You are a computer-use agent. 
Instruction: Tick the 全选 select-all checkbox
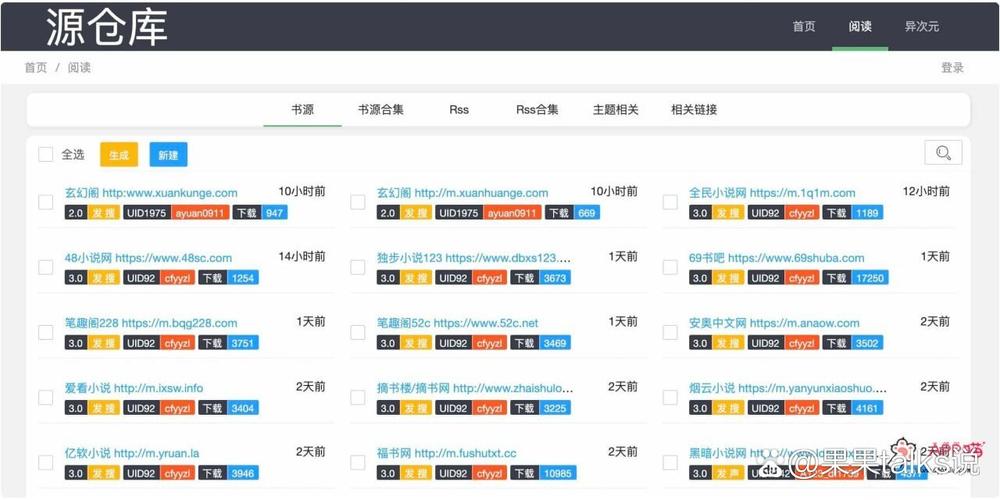tap(46, 154)
